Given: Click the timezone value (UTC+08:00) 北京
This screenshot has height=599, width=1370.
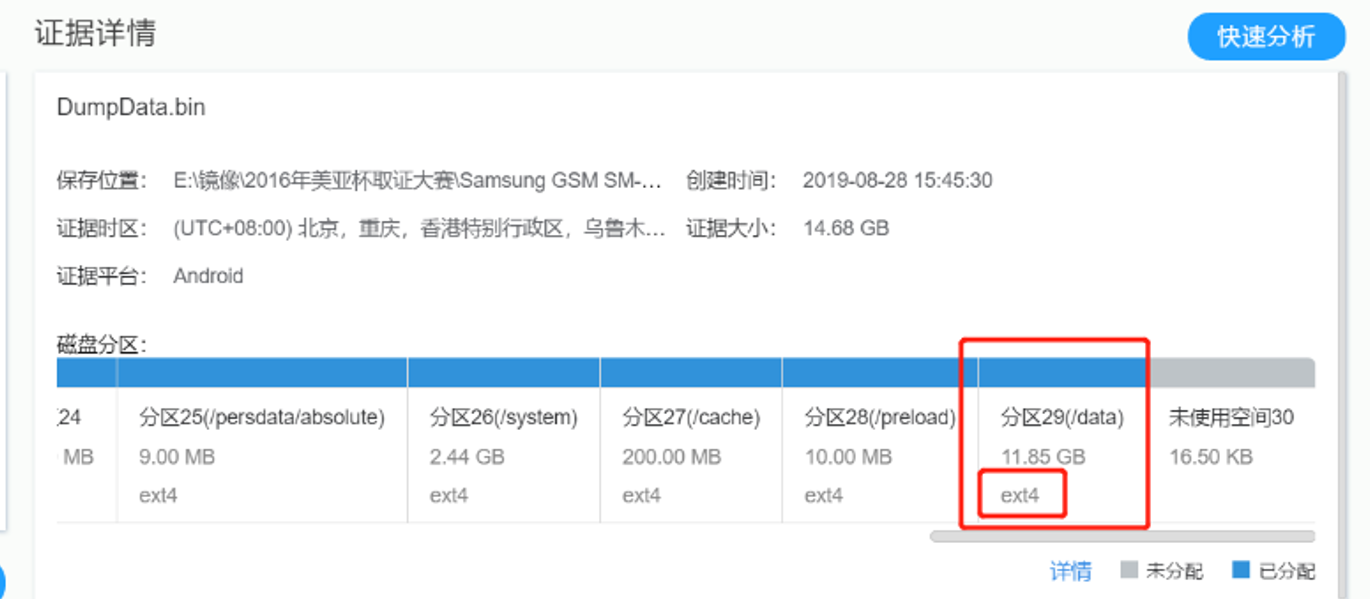Looking at the screenshot, I should click(x=419, y=228).
